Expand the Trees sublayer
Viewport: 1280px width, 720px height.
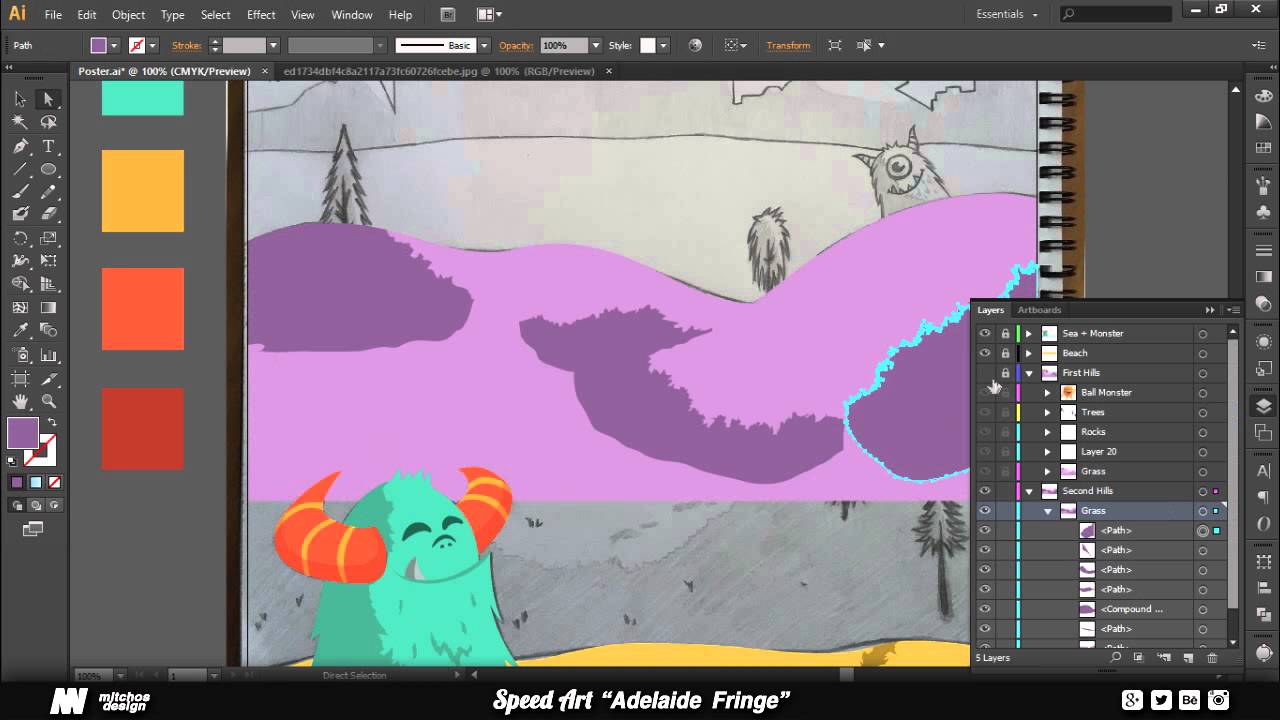point(1048,412)
